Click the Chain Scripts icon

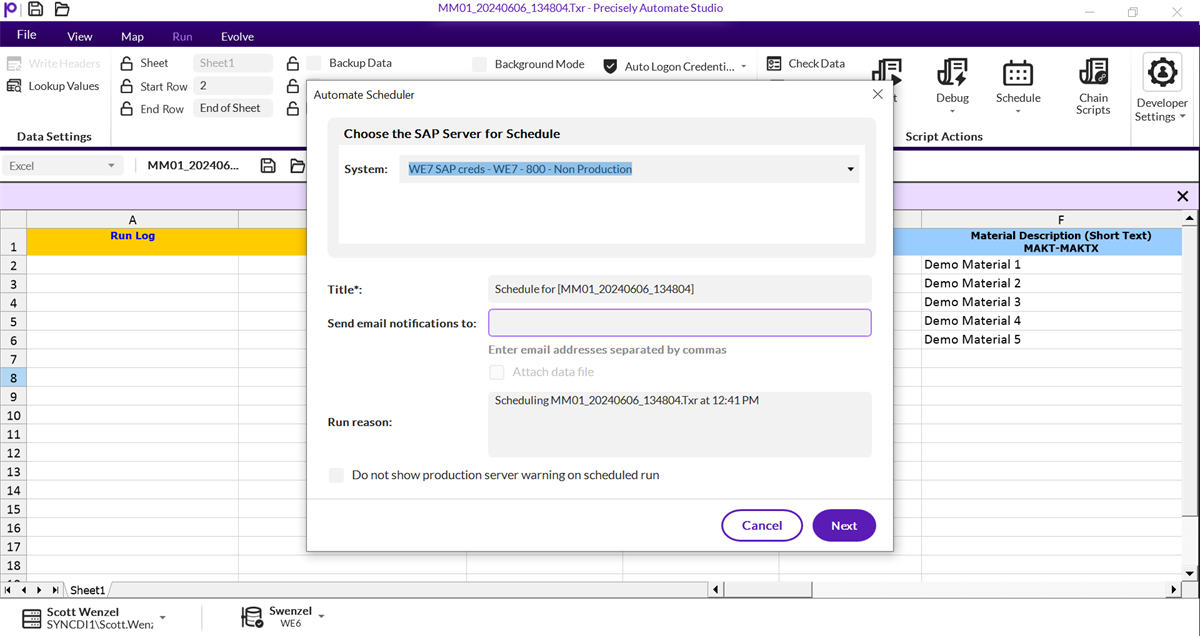click(x=1093, y=72)
